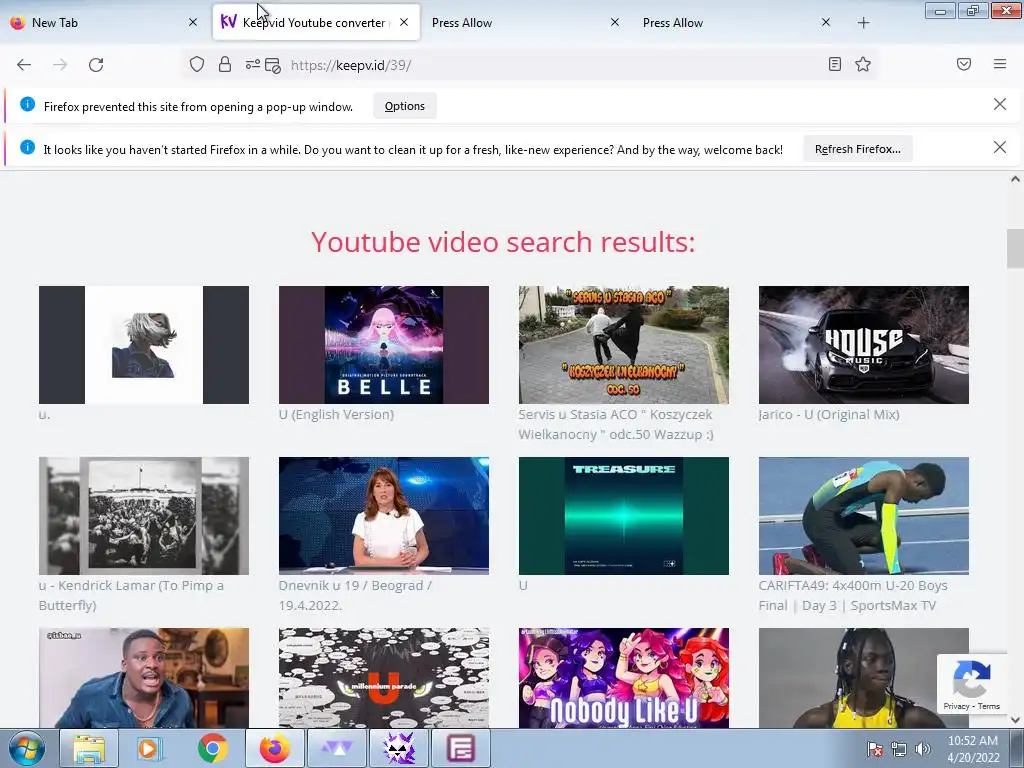Screen dimensions: 1024x768
Task: Click the 'Jarico - U (Original Mix)' title
Action: click(829, 415)
